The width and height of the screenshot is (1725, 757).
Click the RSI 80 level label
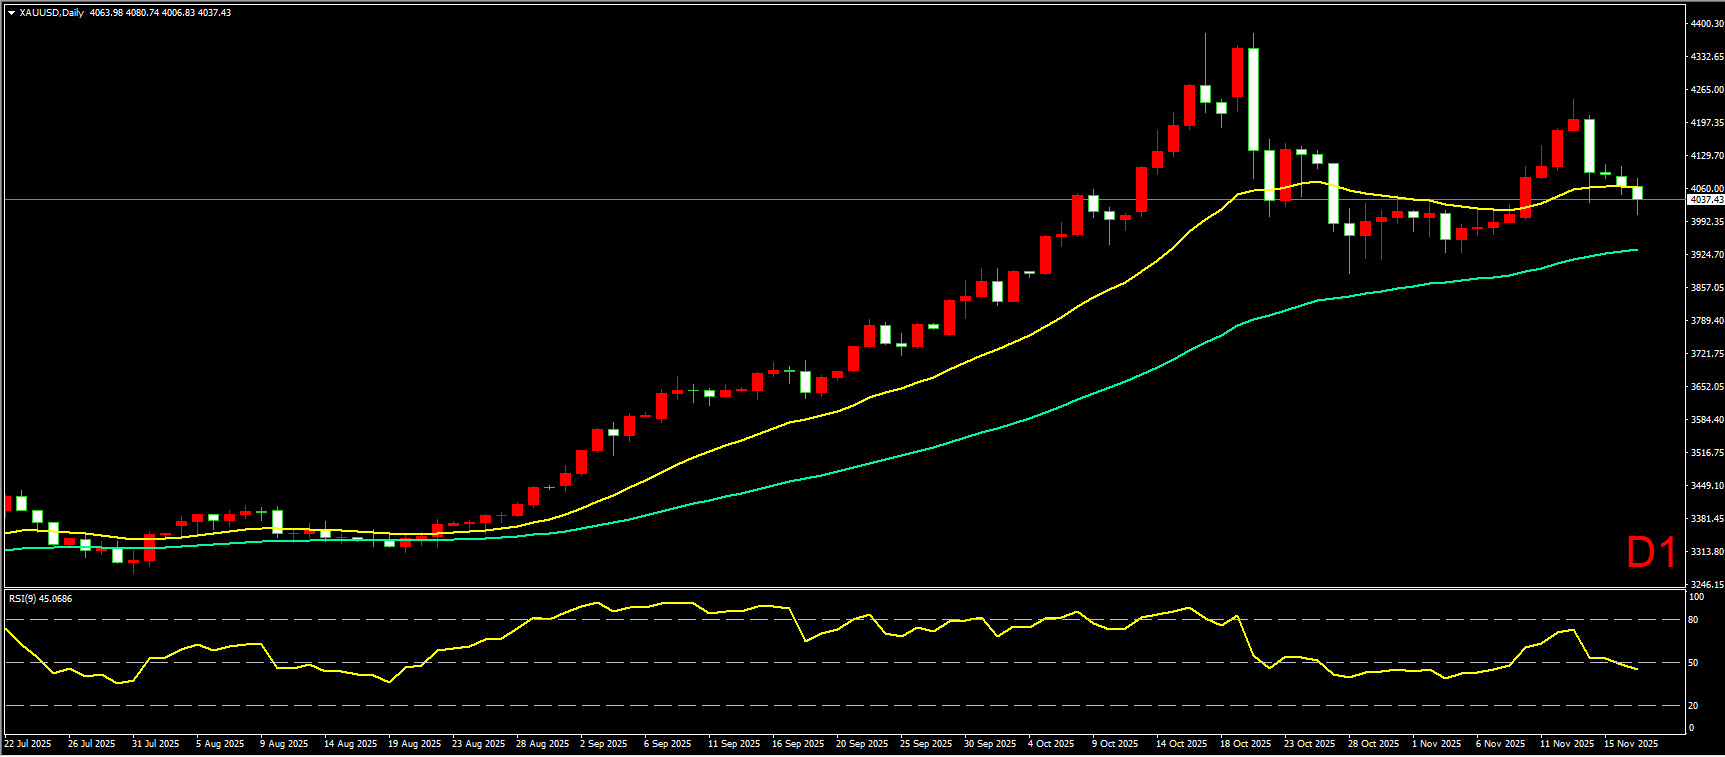coord(1693,620)
